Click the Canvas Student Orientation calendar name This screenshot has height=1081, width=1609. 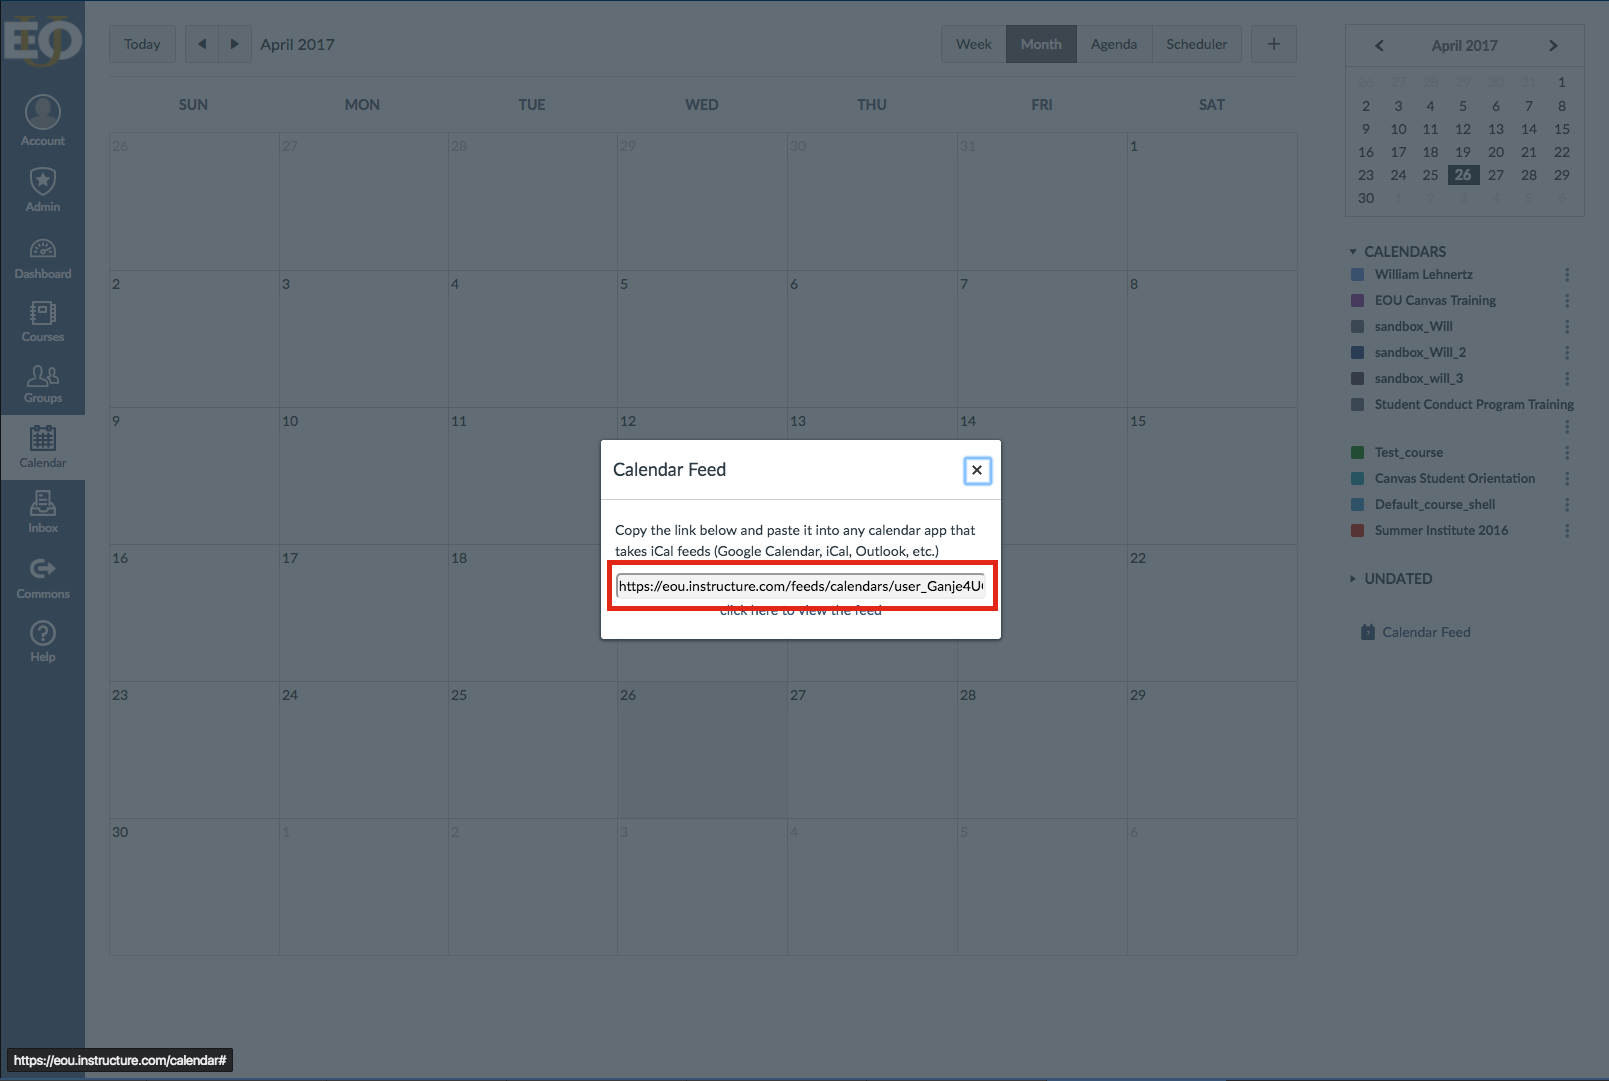click(x=1454, y=478)
